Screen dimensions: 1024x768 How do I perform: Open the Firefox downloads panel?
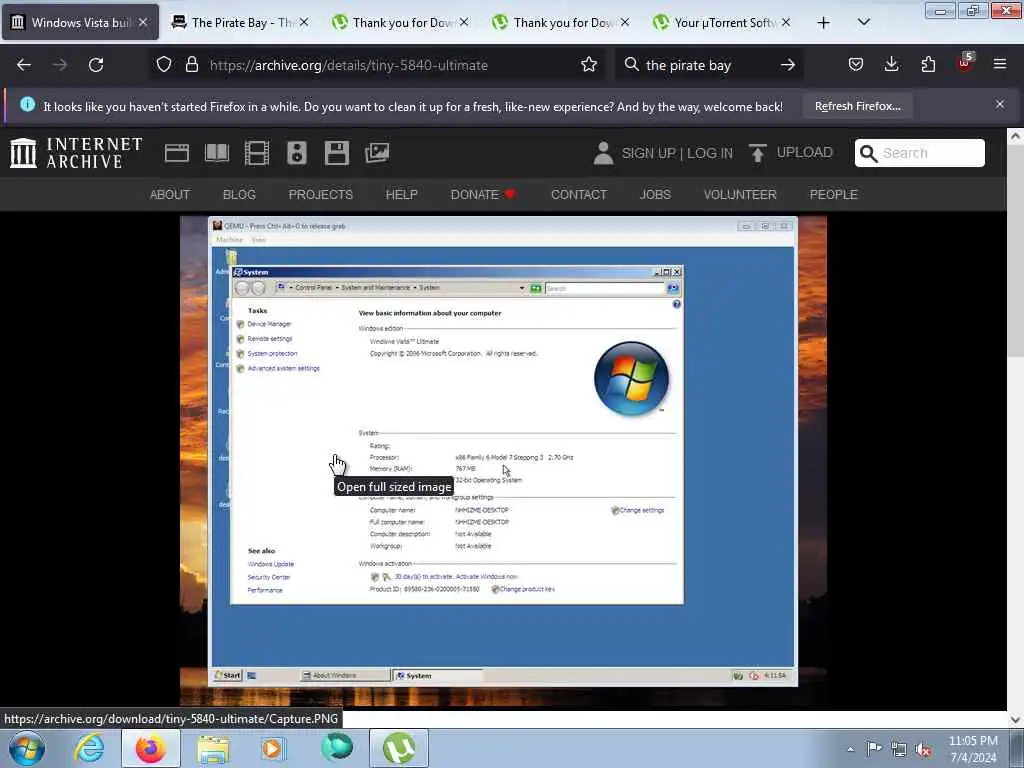tap(891, 65)
